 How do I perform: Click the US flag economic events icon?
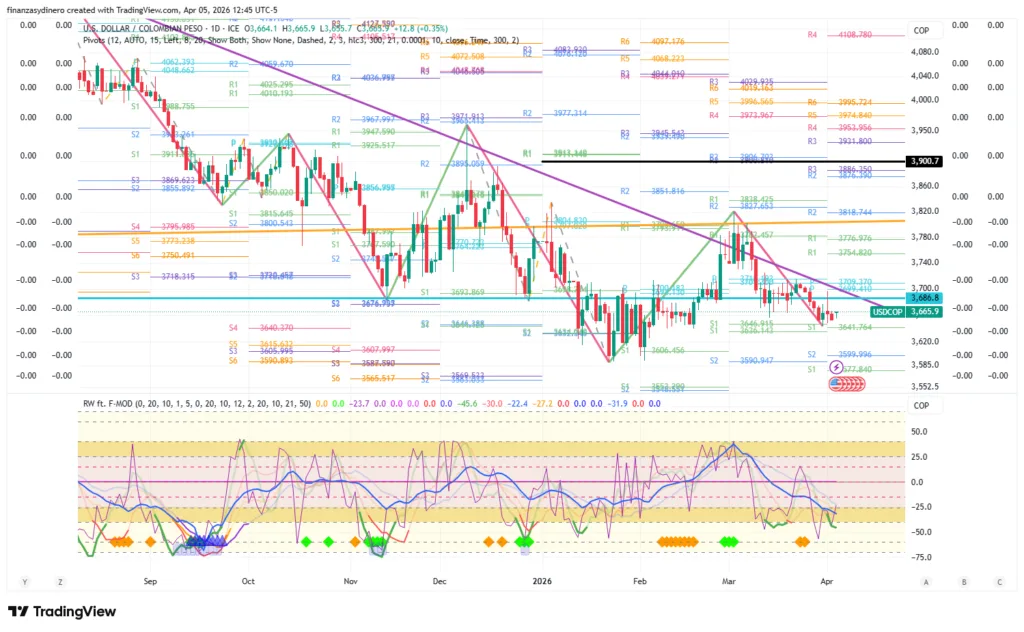(838, 383)
